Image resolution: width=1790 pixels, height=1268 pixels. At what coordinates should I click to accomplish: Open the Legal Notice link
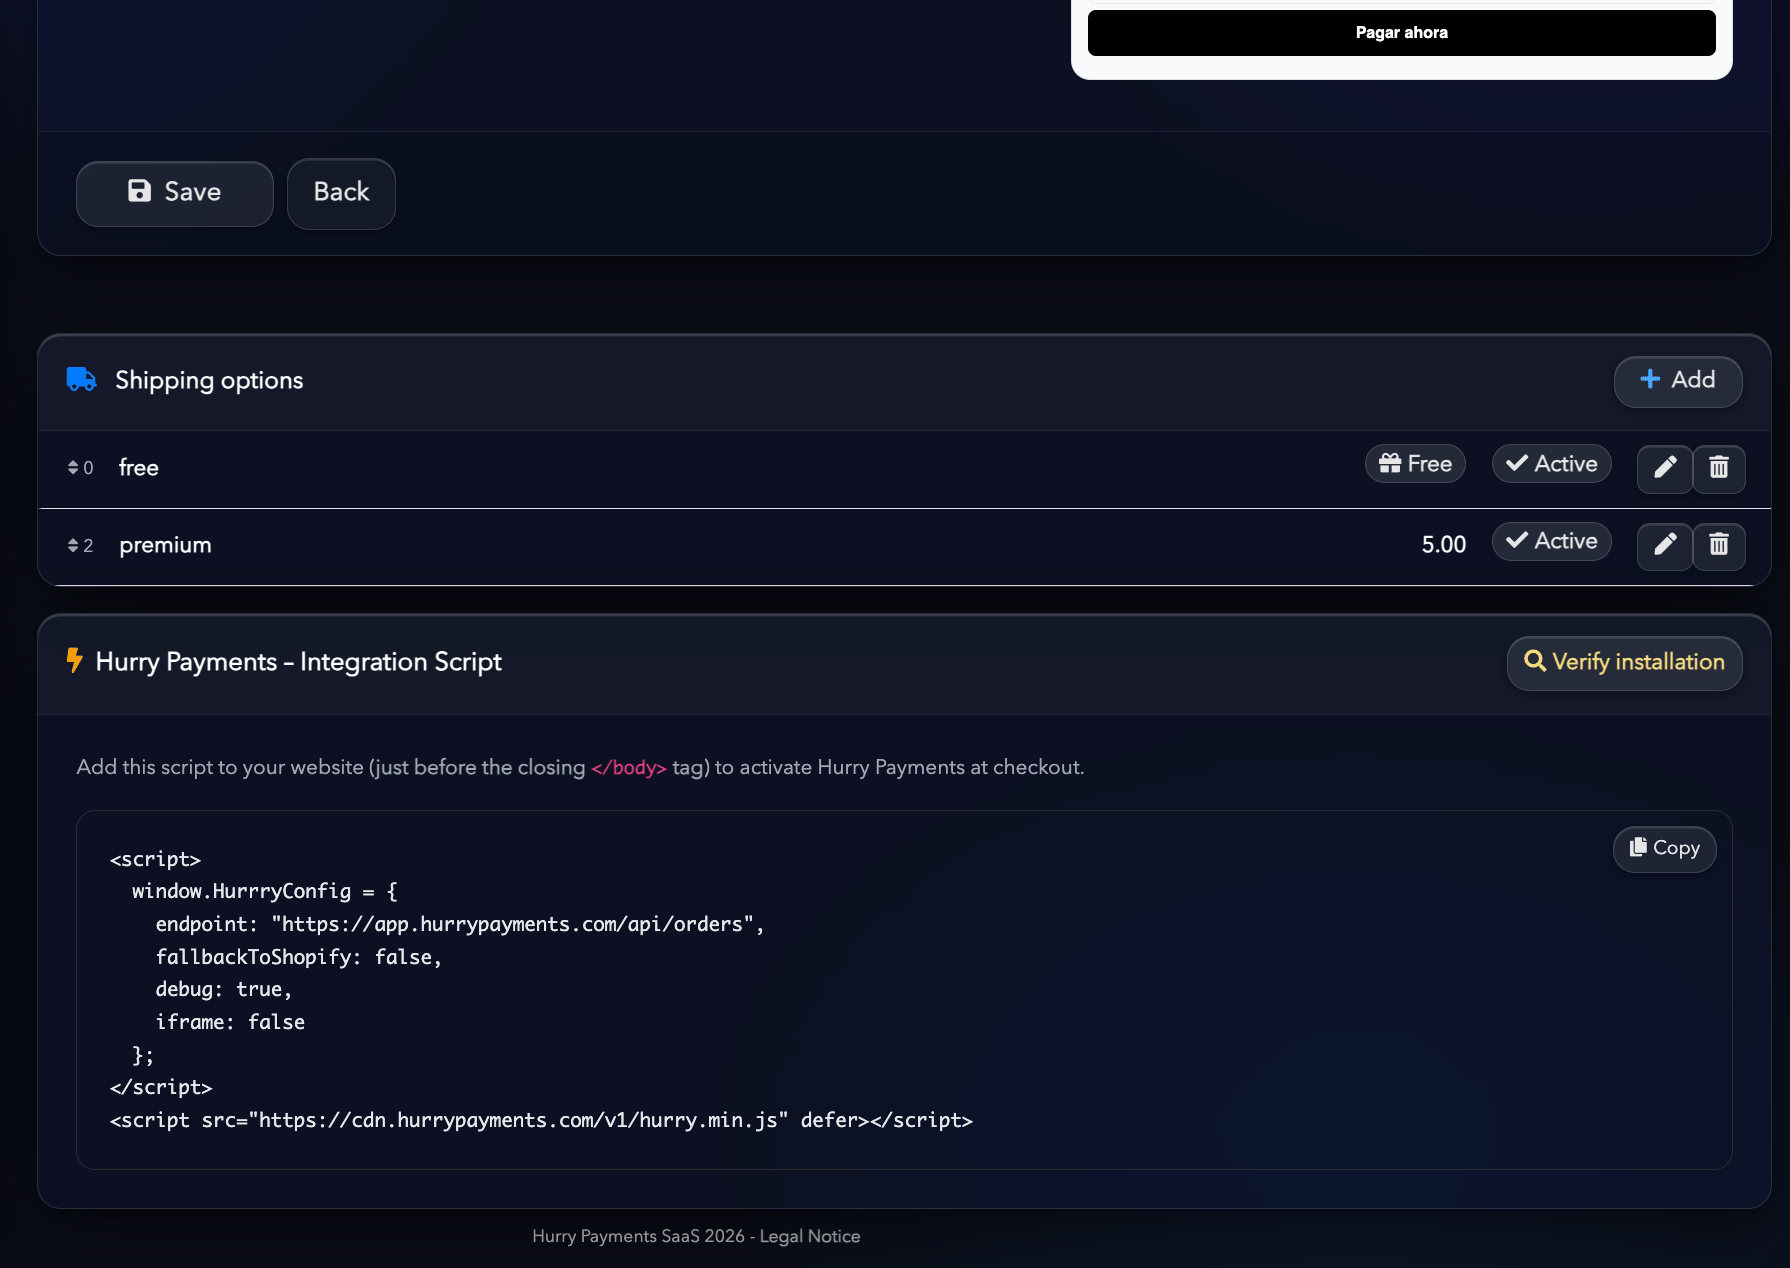pyautogui.click(x=810, y=1237)
